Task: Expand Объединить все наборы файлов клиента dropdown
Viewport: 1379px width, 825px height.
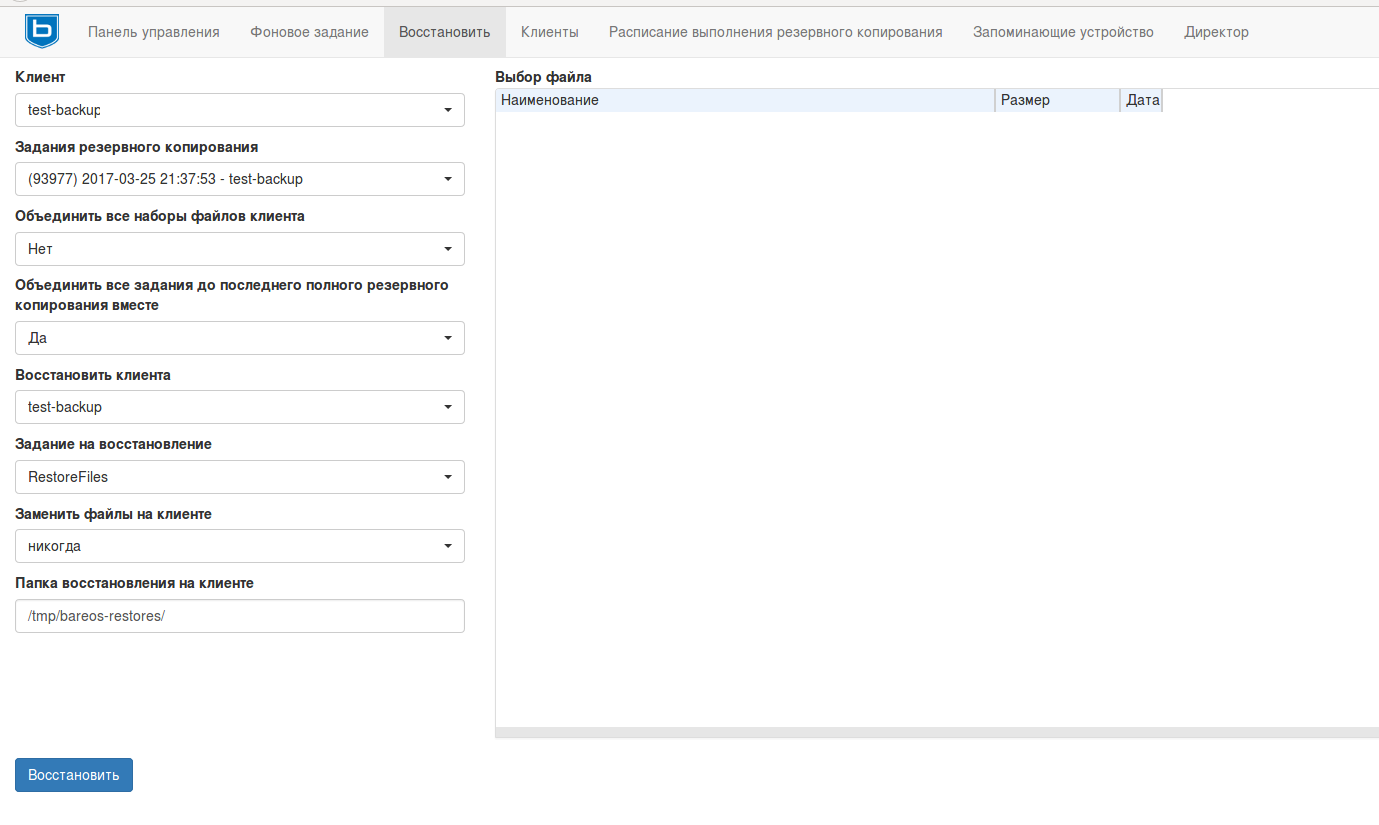Action: point(240,249)
